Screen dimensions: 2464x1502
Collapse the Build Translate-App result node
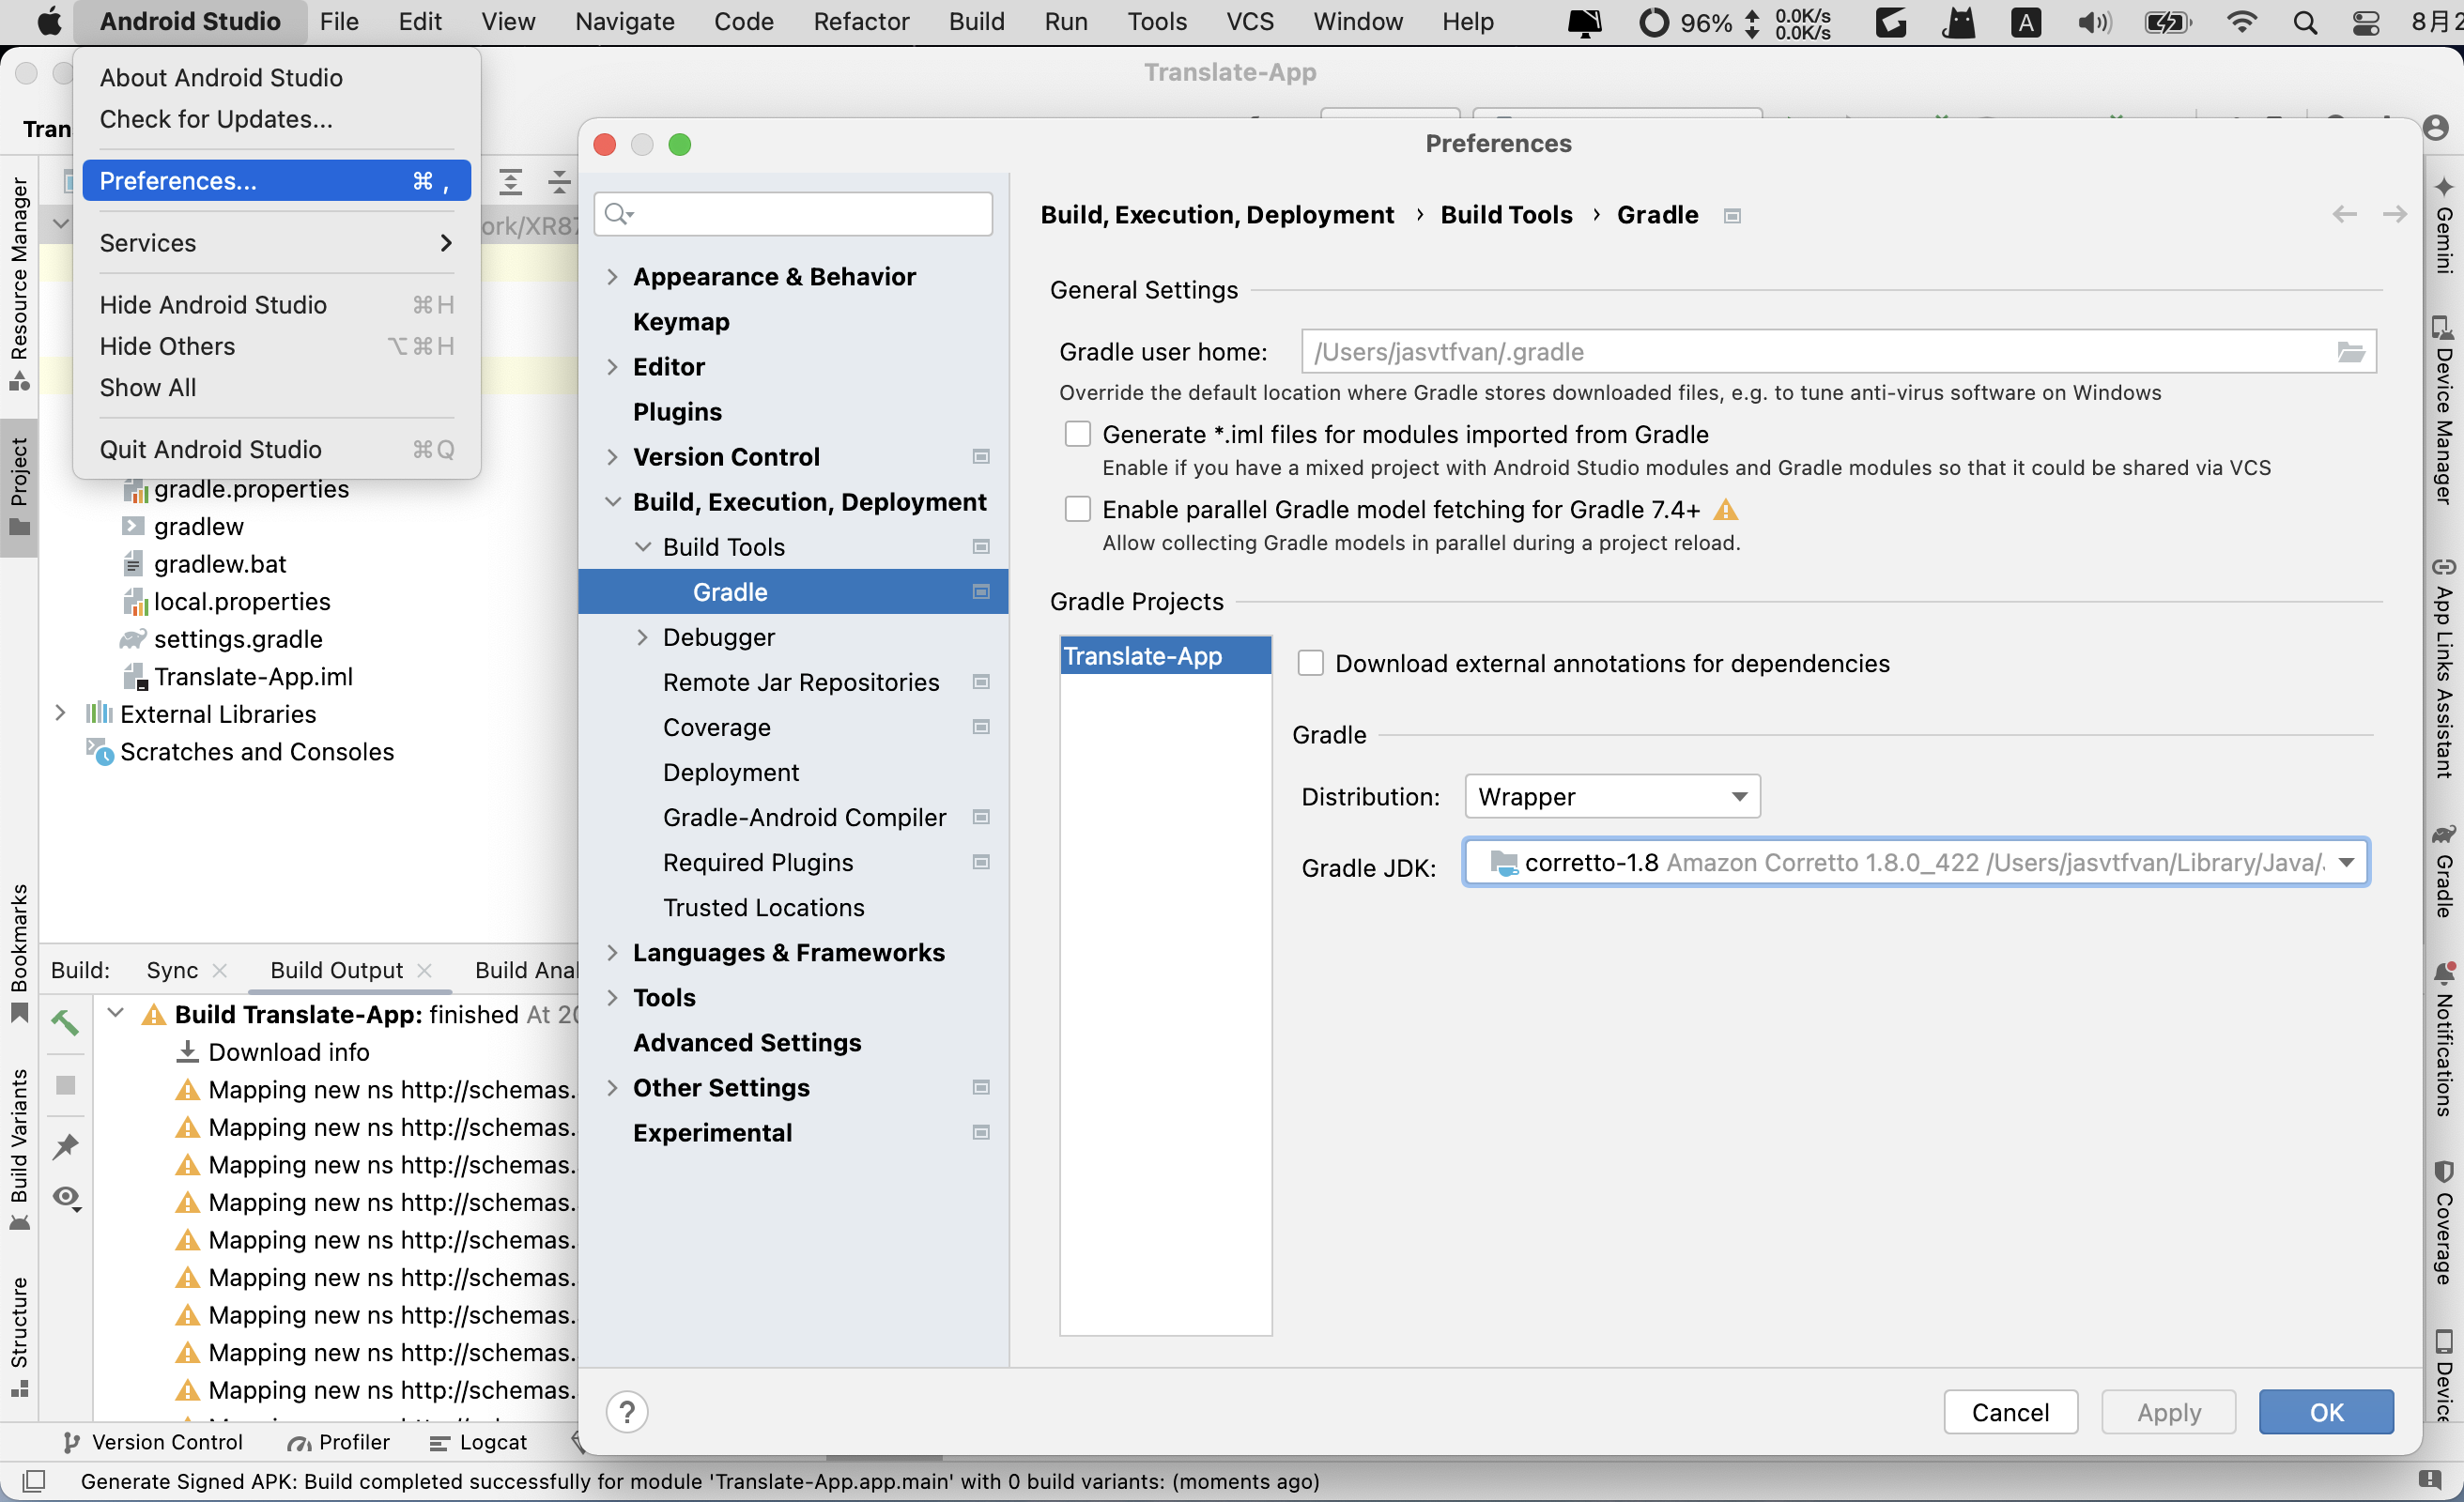coord(116,1013)
